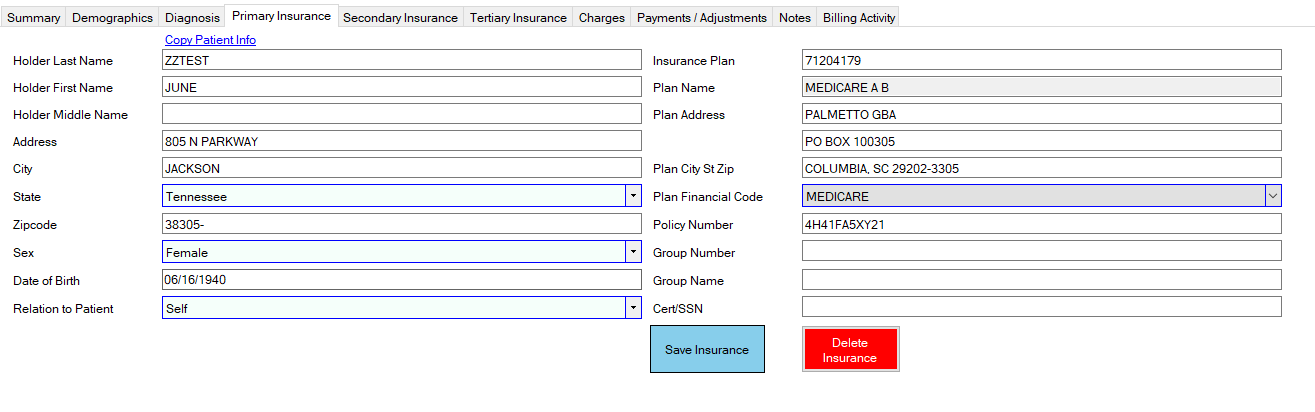
Task: Click into the Holder Last Name field
Action: point(400,60)
